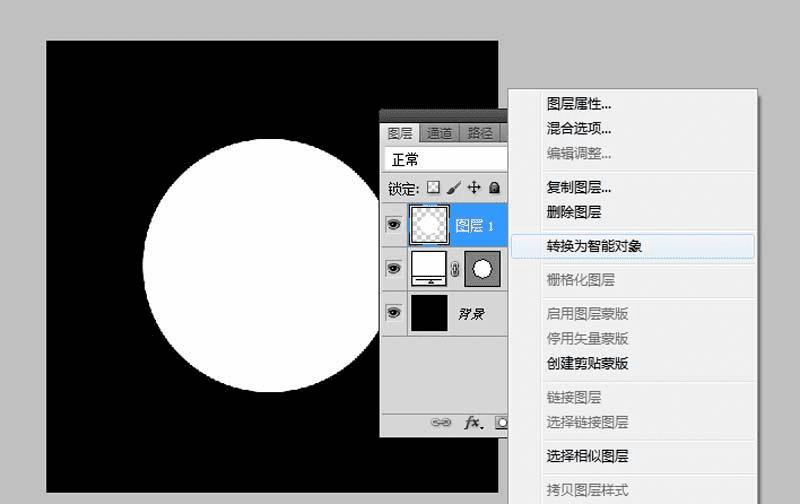Toggle lock all padlock icon
800x504 pixels.
494,188
